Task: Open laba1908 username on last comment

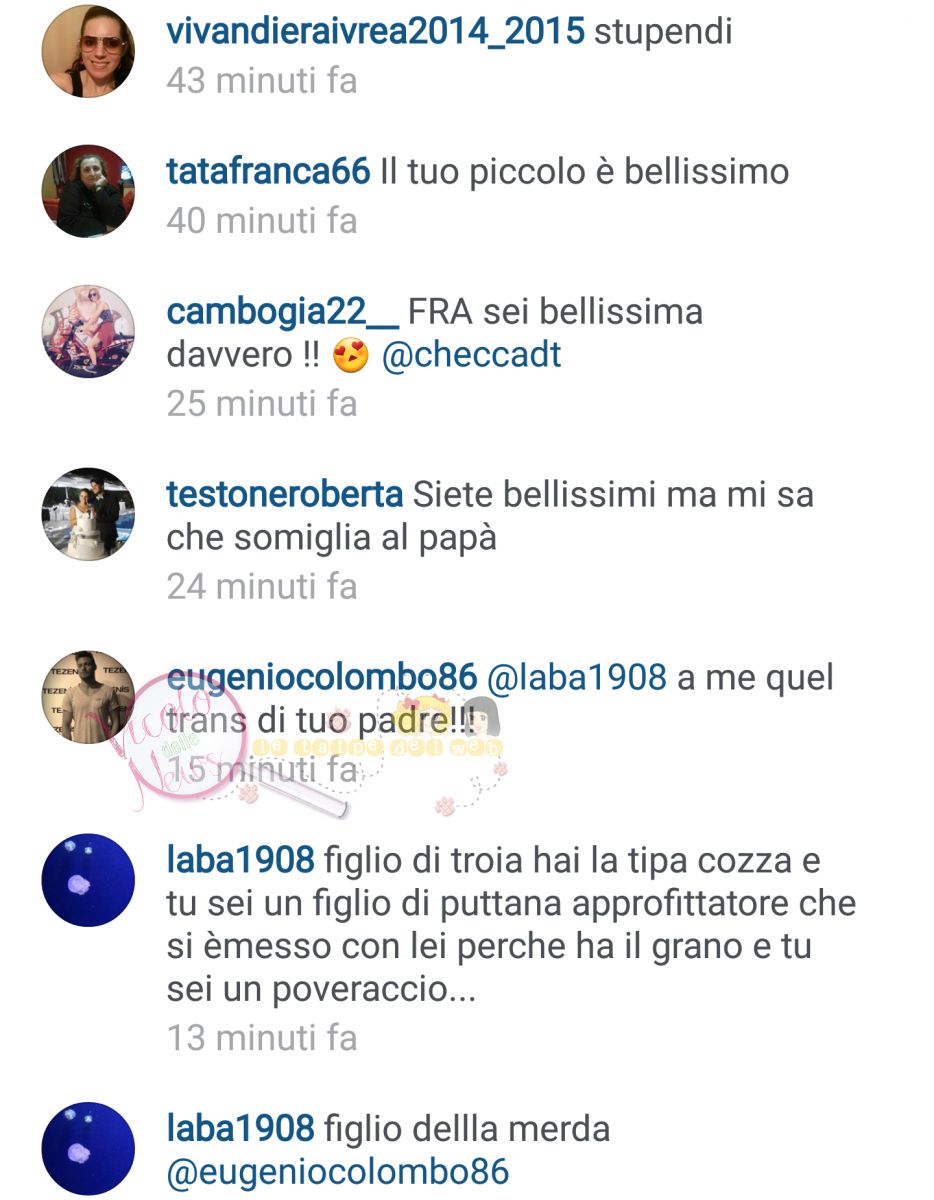Action: [x=240, y=1130]
